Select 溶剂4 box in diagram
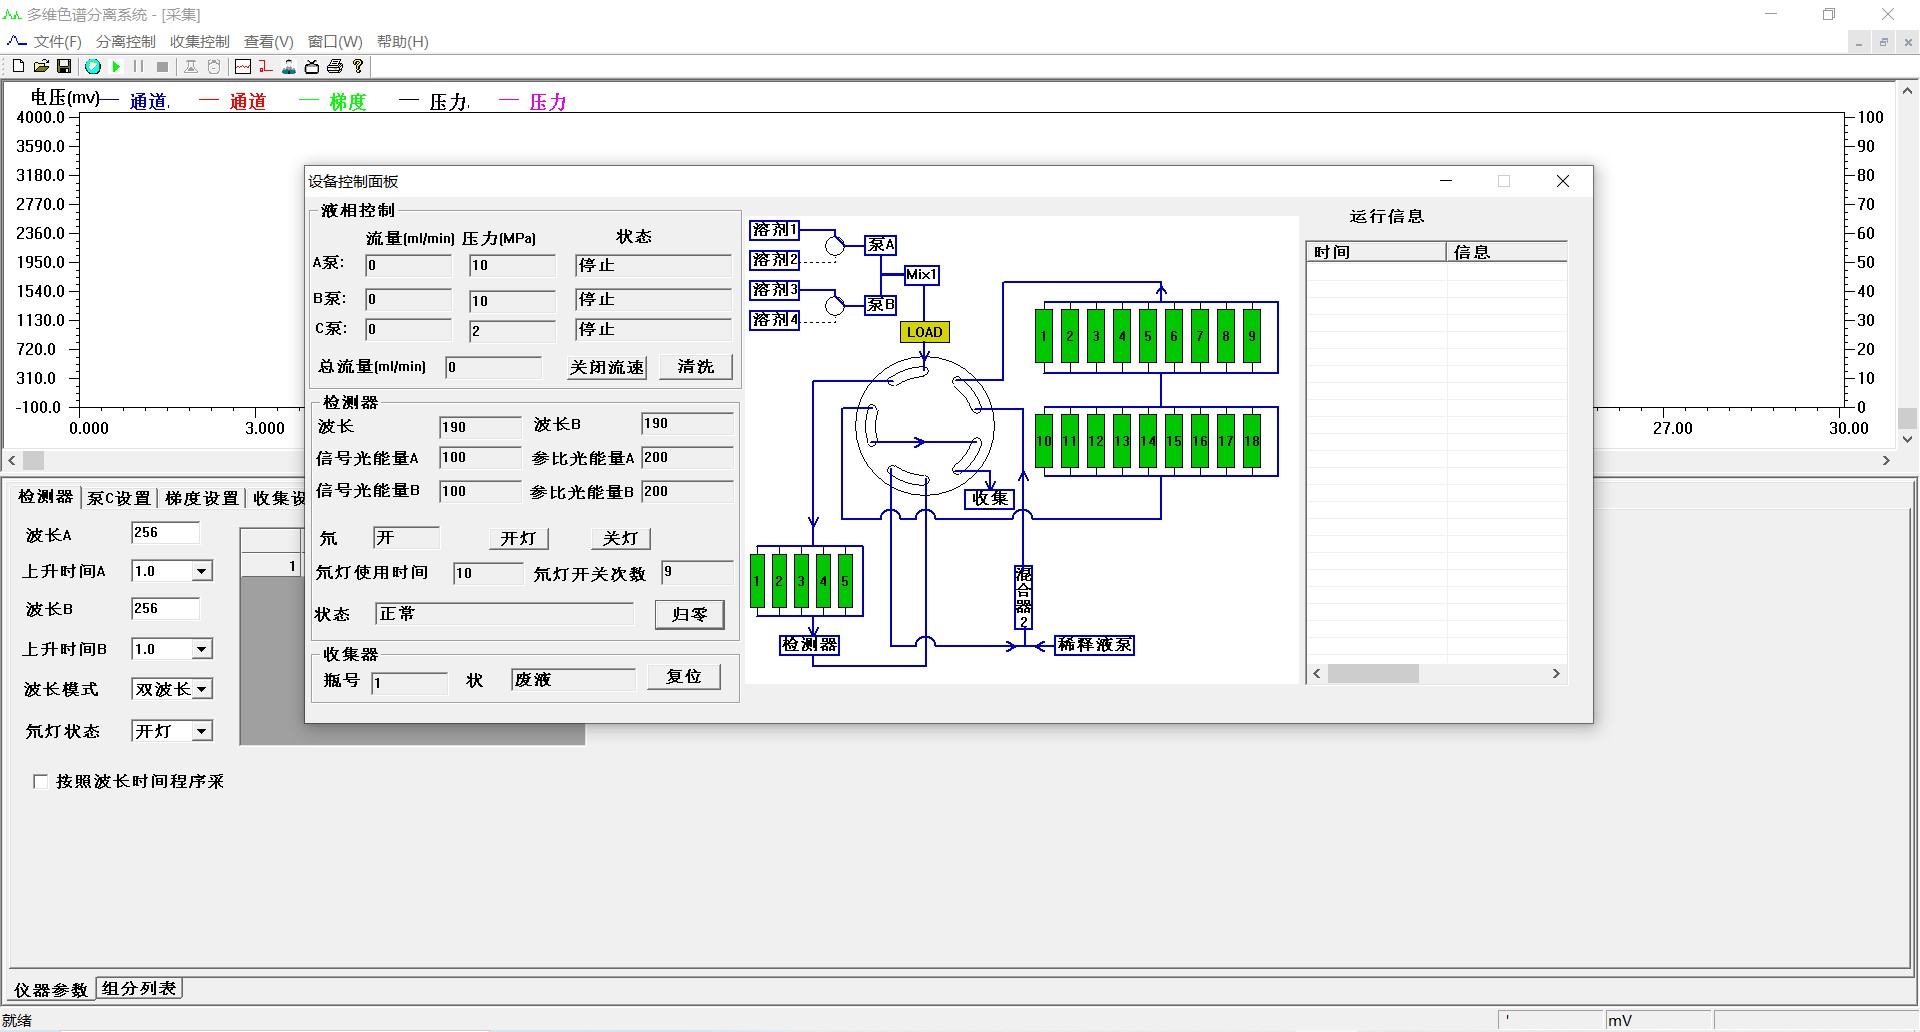1920x1032 pixels. (775, 320)
